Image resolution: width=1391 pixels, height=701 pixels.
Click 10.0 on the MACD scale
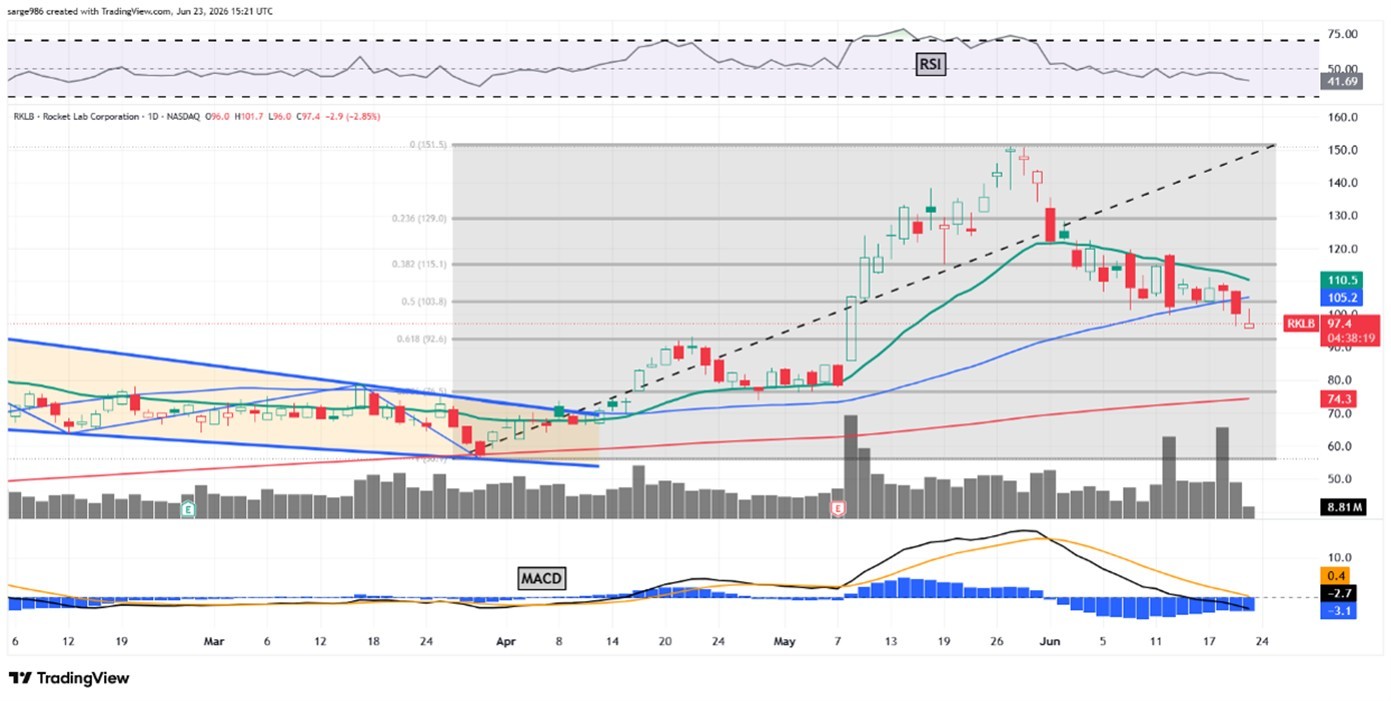click(x=1340, y=558)
